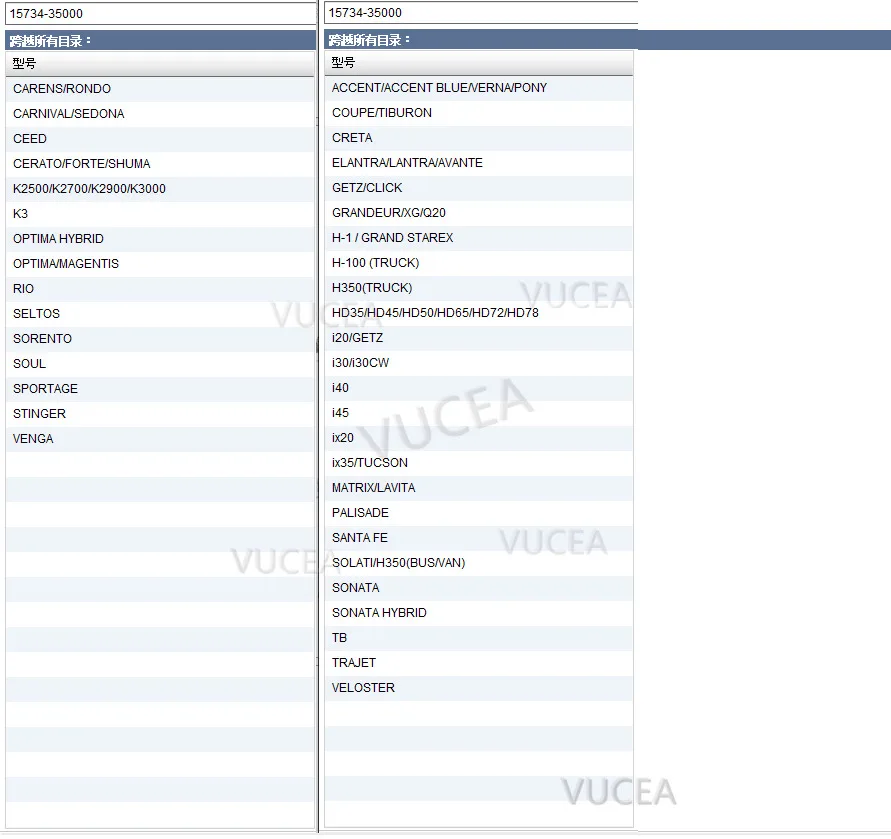Select ACCENT/ACCENT BLUE/VERNA/PONY row
891x839 pixels.
(x=479, y=88)
